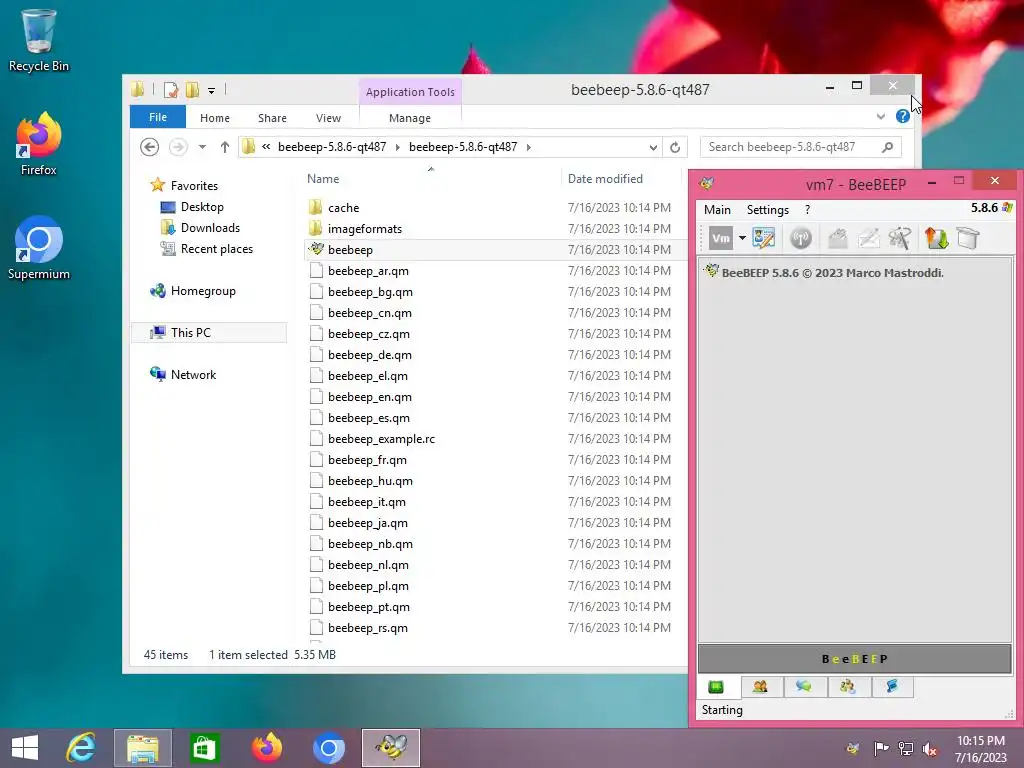Open the Windows Start button
This screenshot has width=1024, height=768.
(x=25, y=748)
